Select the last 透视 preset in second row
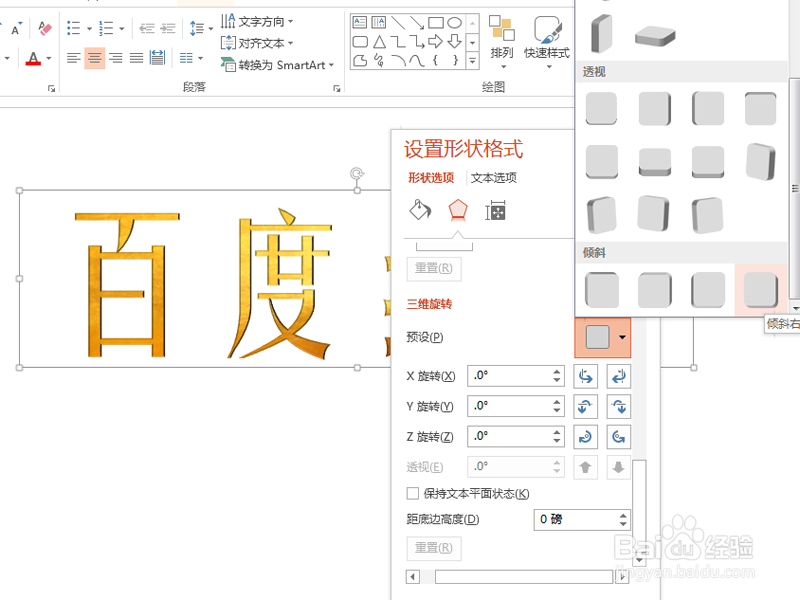 [x=761, y=161]
